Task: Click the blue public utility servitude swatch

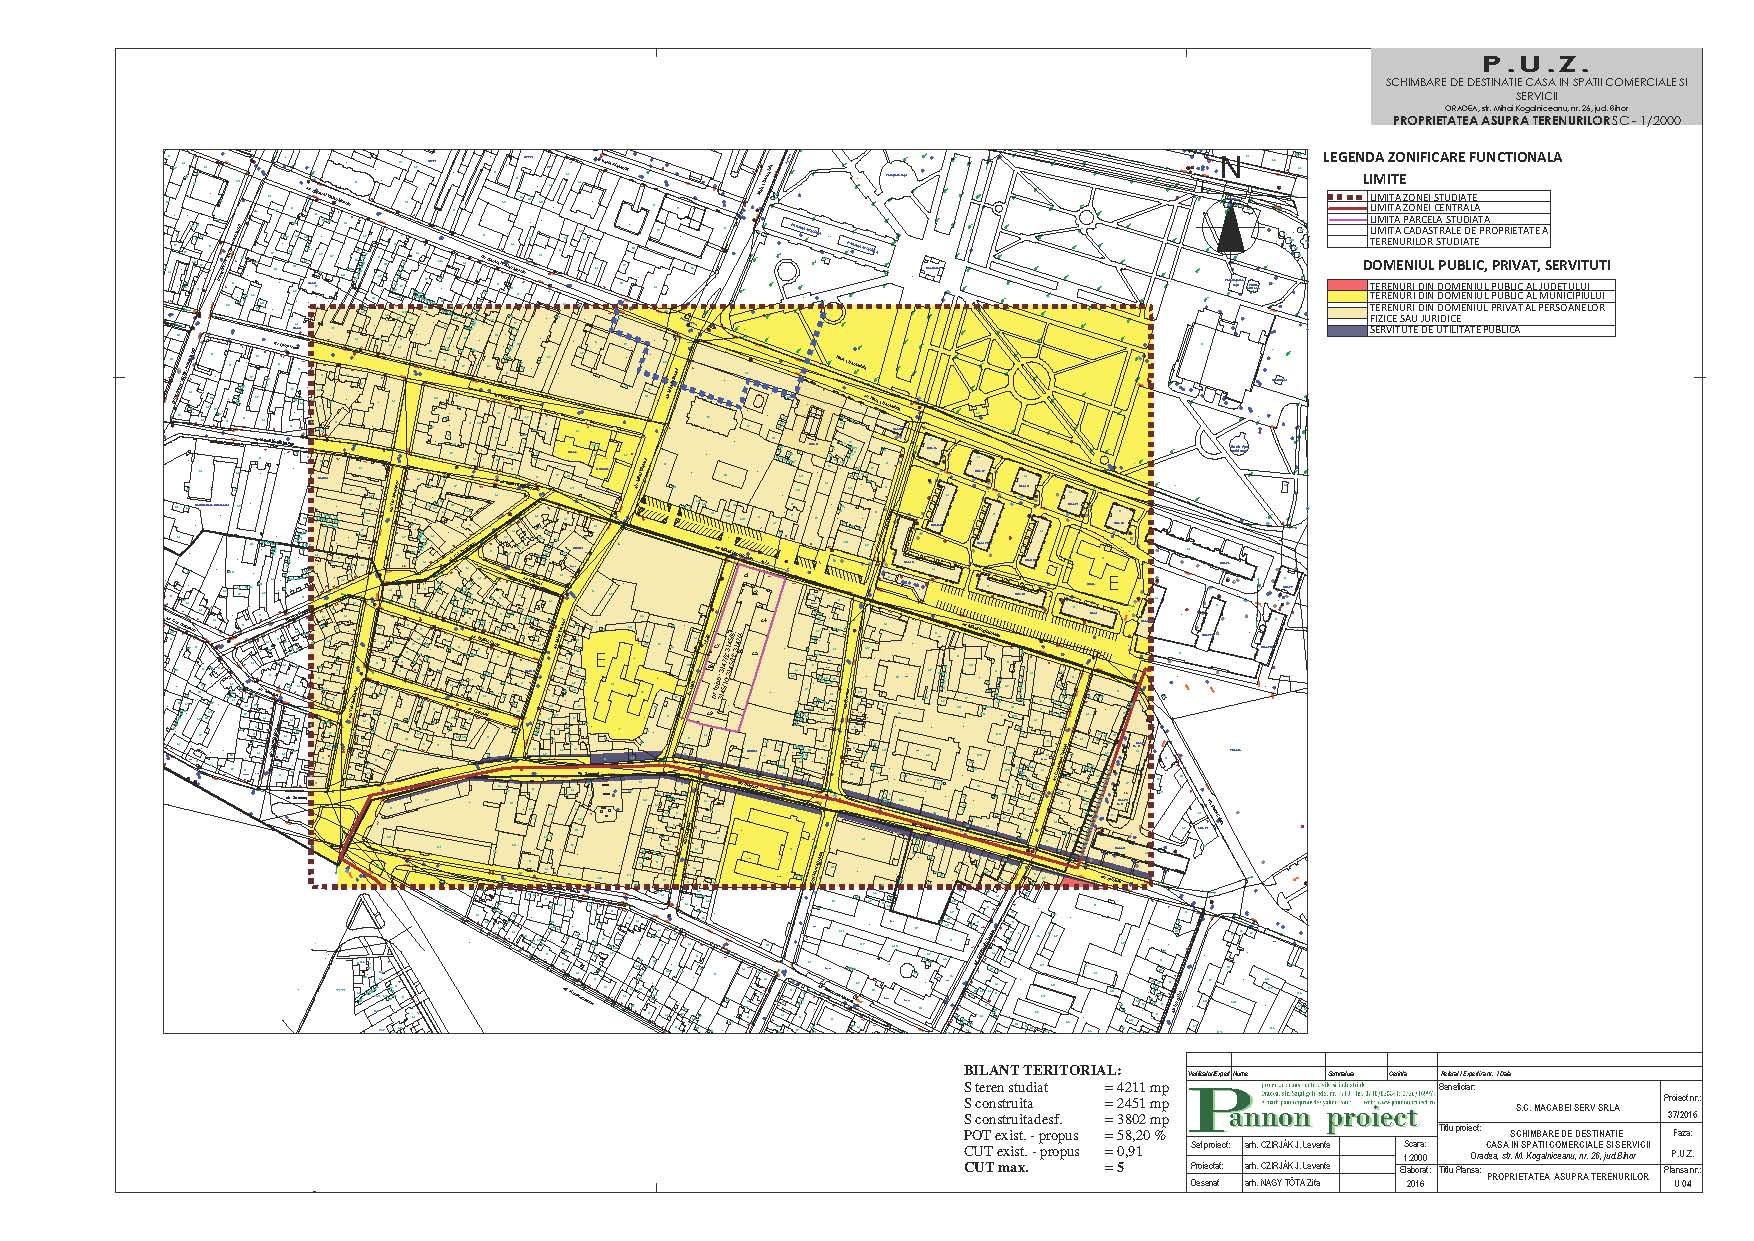Action: (x=1346, y=329)
